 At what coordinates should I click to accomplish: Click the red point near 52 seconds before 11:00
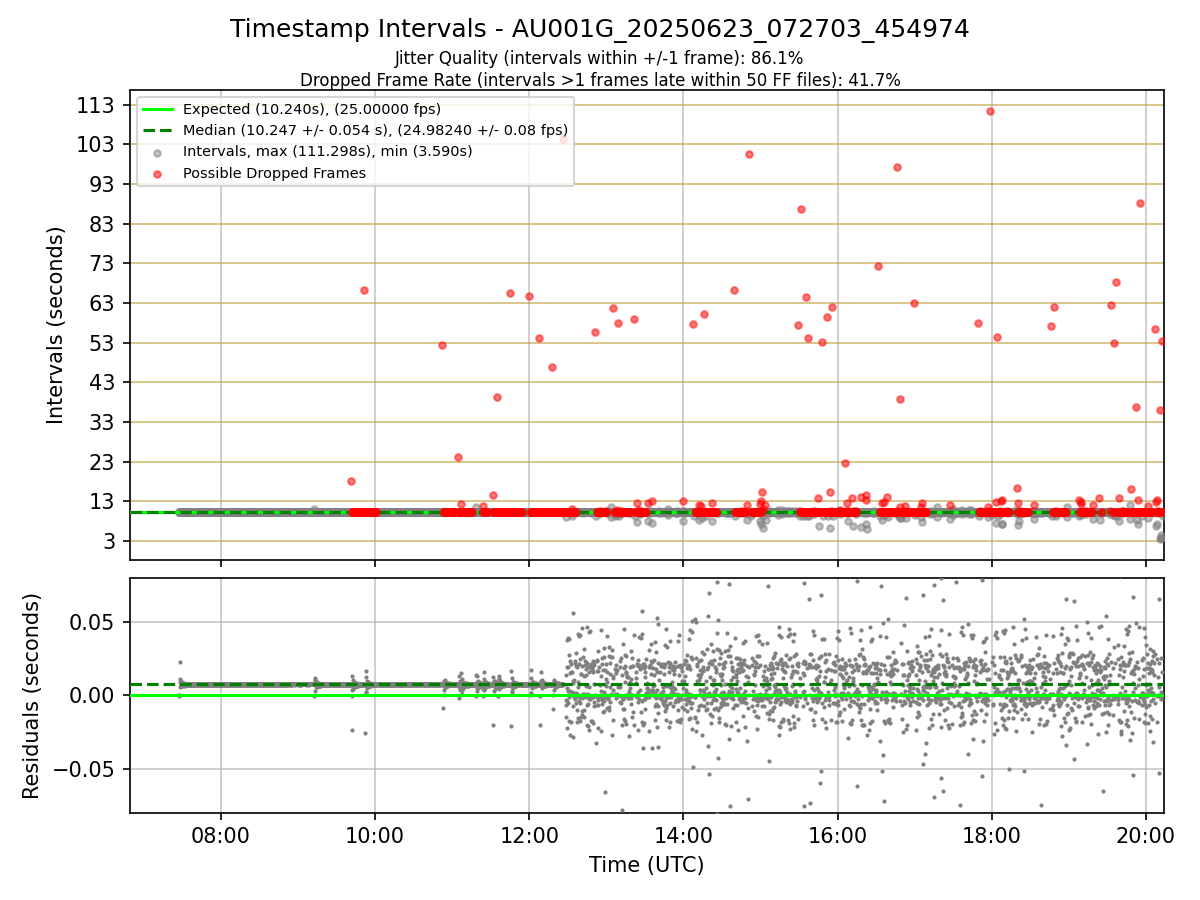pyautogui.click(x=442, y=345)
